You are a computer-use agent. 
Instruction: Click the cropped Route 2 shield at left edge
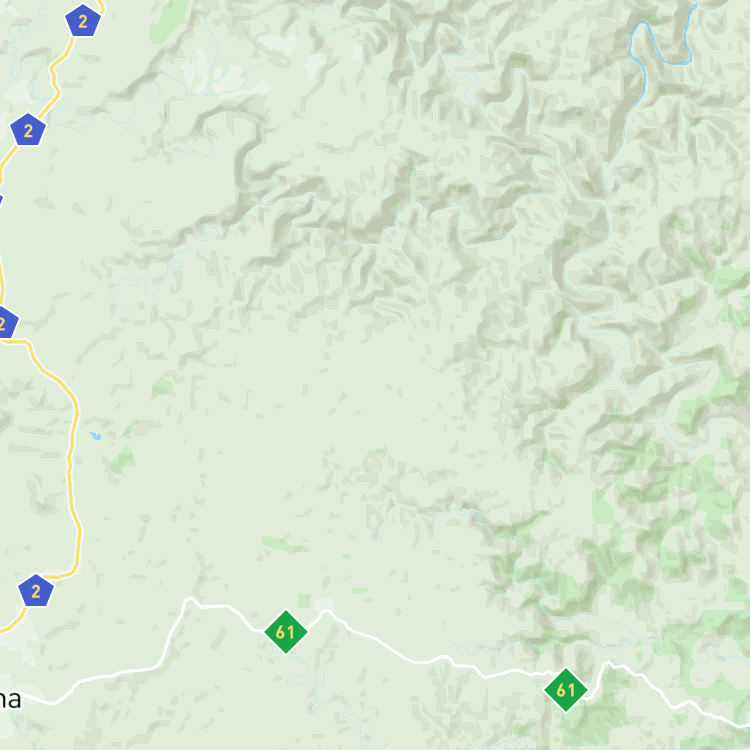tap(6, 323)
